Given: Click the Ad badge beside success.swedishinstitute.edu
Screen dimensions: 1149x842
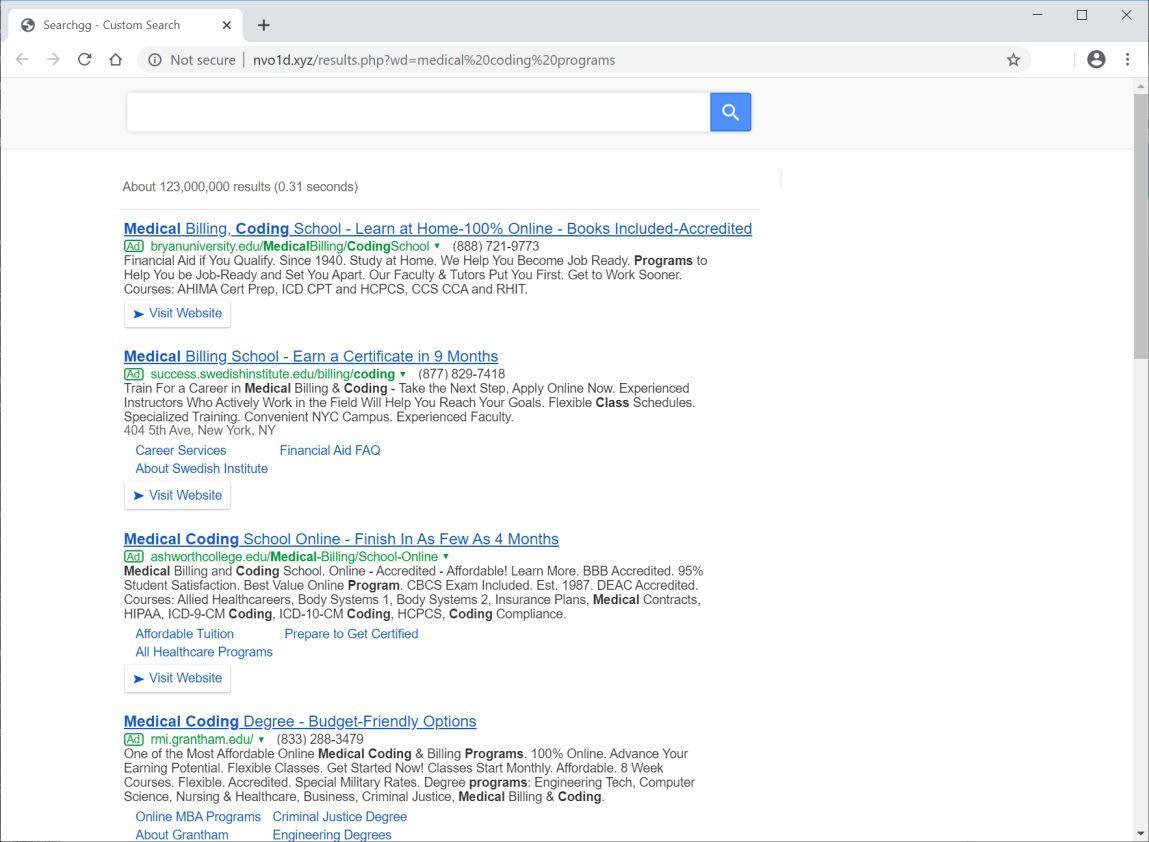Looking at the screenshot, I should pyautogui.click(x=133, y=374).
